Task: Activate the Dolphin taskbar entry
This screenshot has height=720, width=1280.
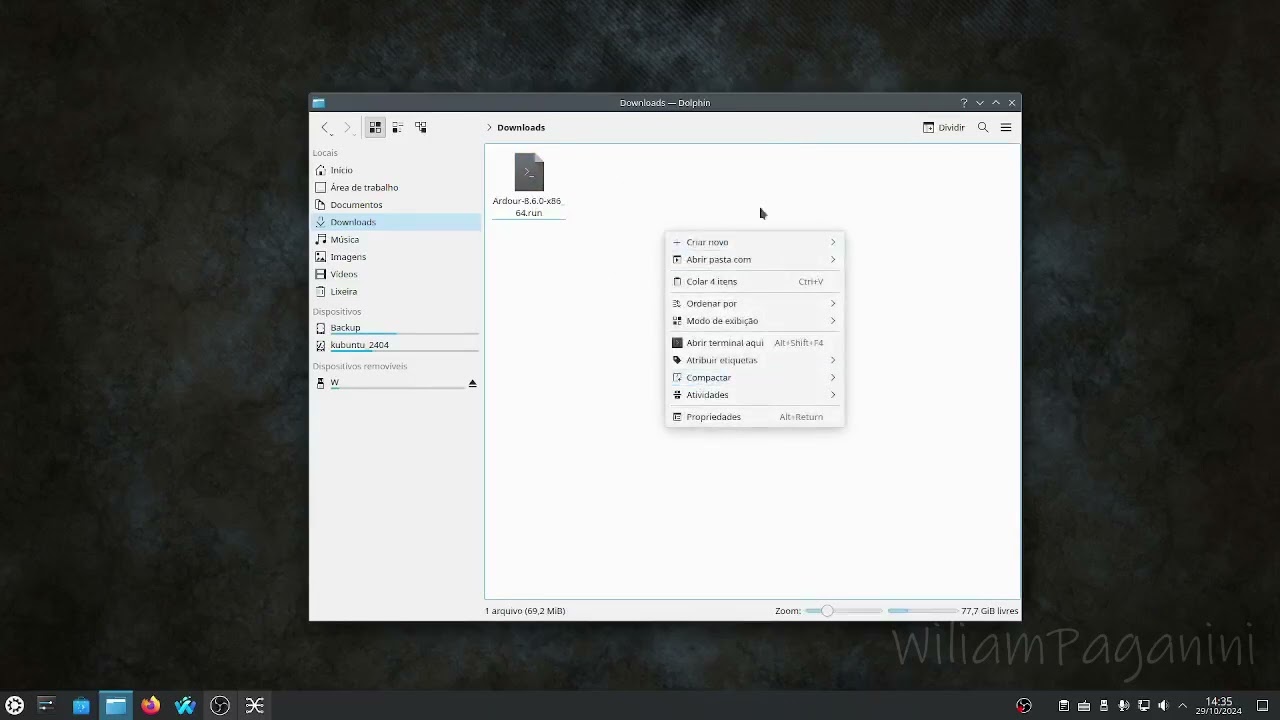Action: tap(116, 706)
